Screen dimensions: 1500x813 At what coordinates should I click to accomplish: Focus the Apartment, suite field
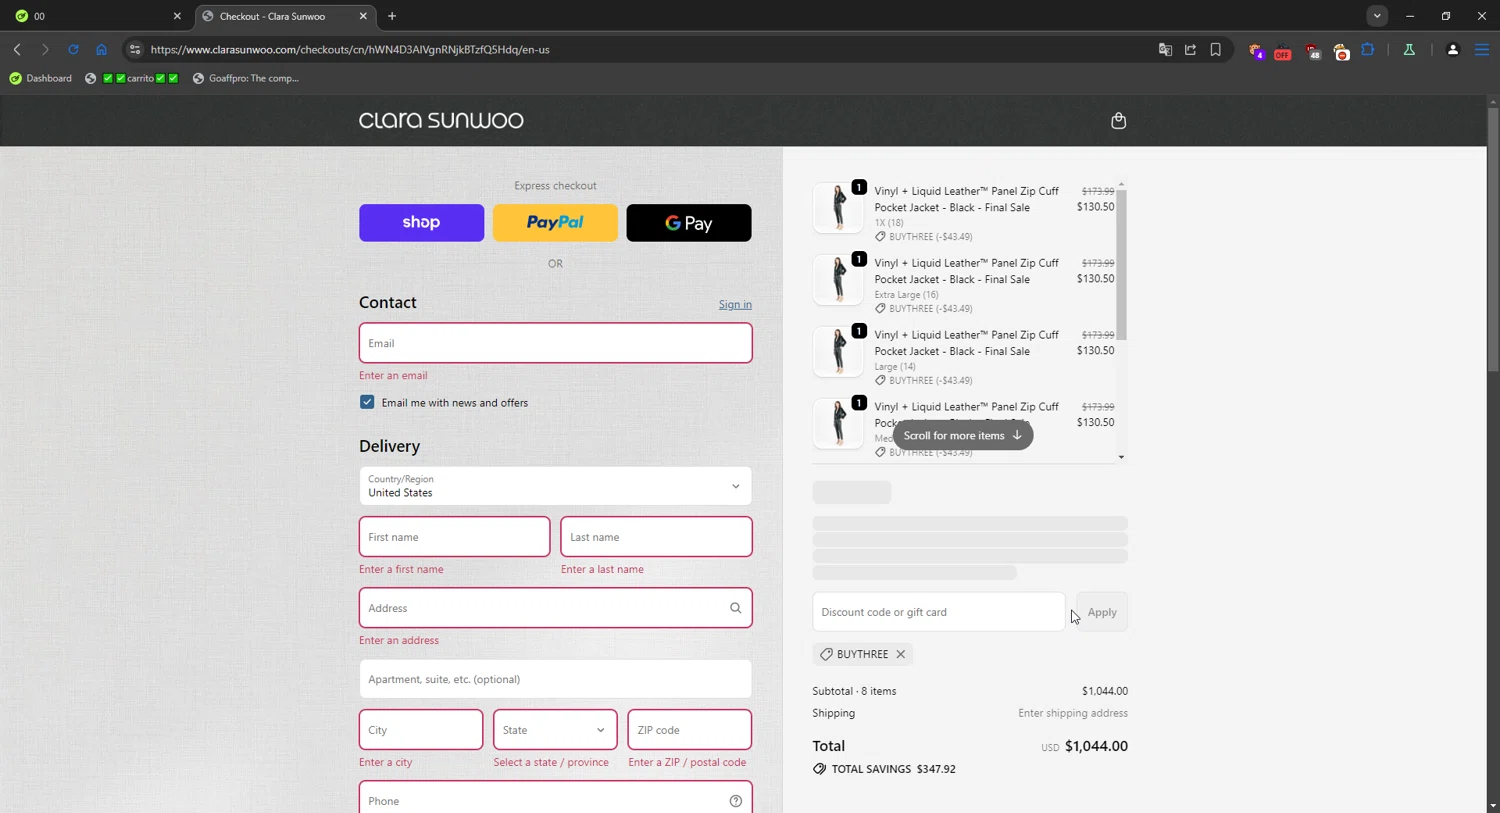click(x=555, y=679)
